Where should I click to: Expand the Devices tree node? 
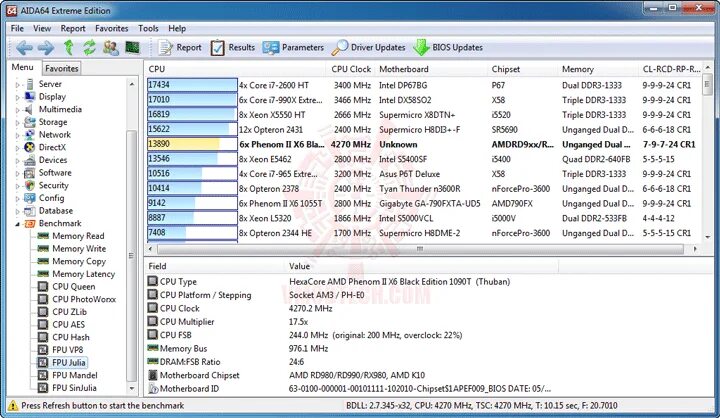(17, 161)
